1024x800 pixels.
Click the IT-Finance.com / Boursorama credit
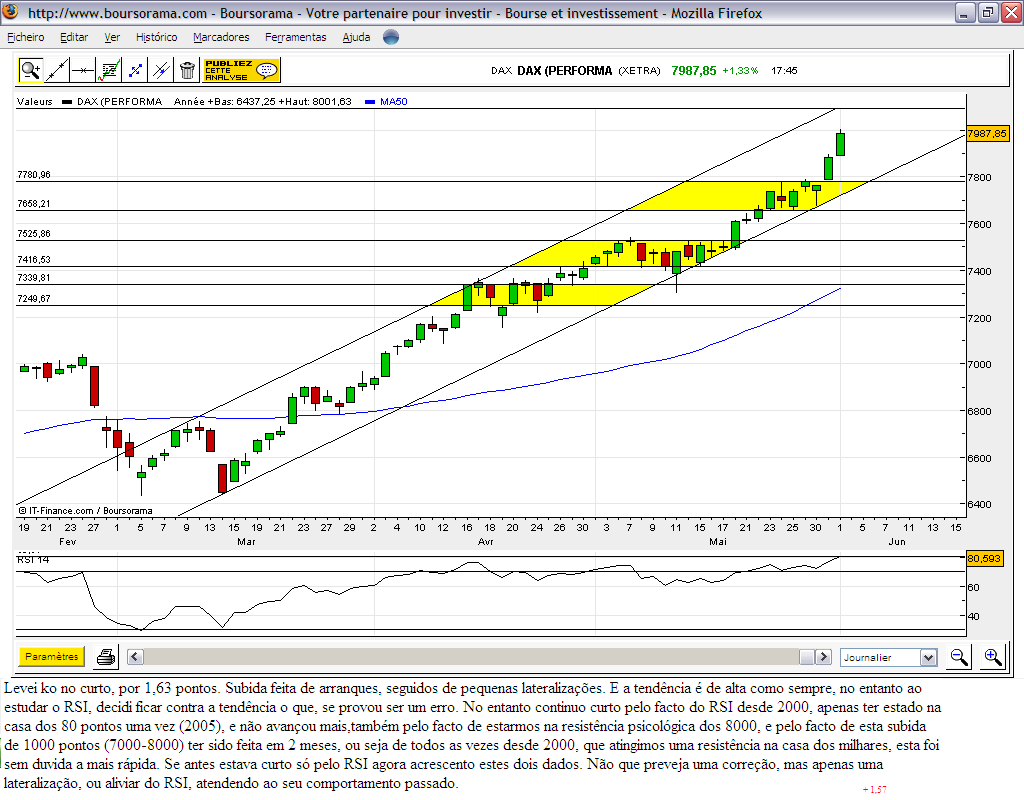pyautogui.click(x=85, y=511)
